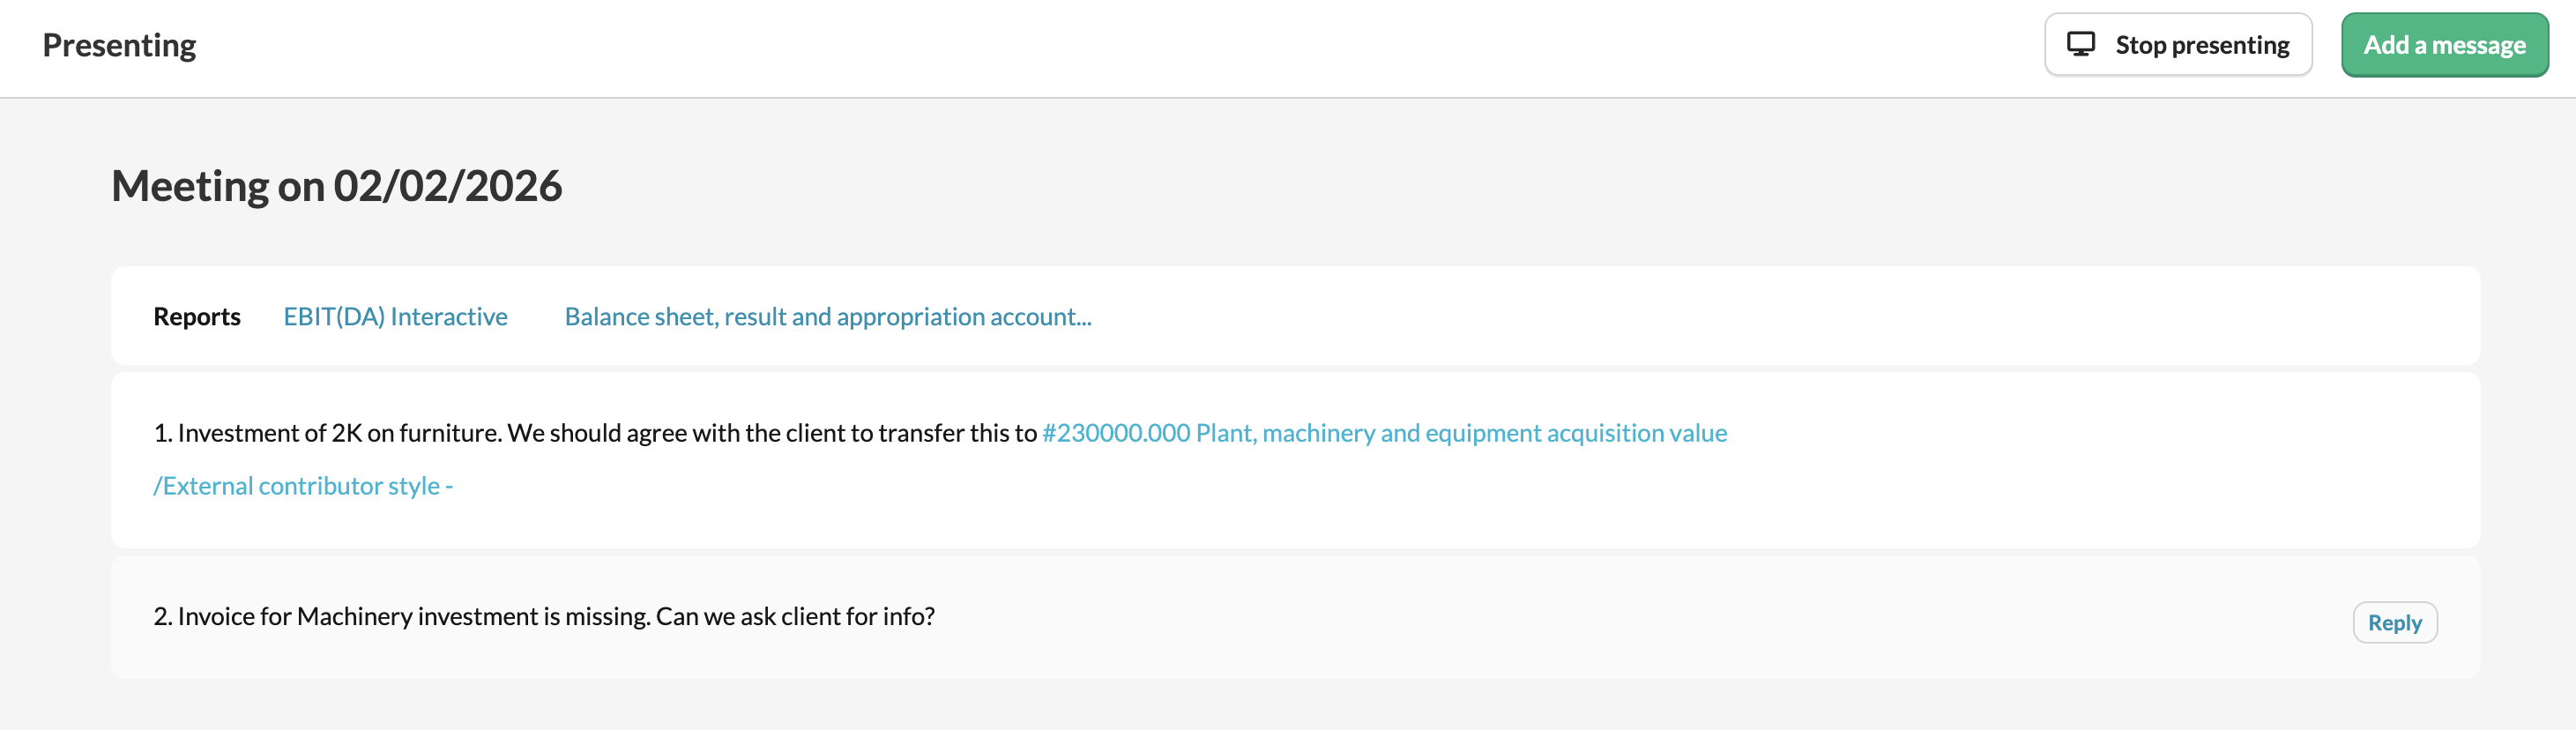Click the "Can we ask client for info?" text
The image size is (2576, 730).
(x=795, y=616)
